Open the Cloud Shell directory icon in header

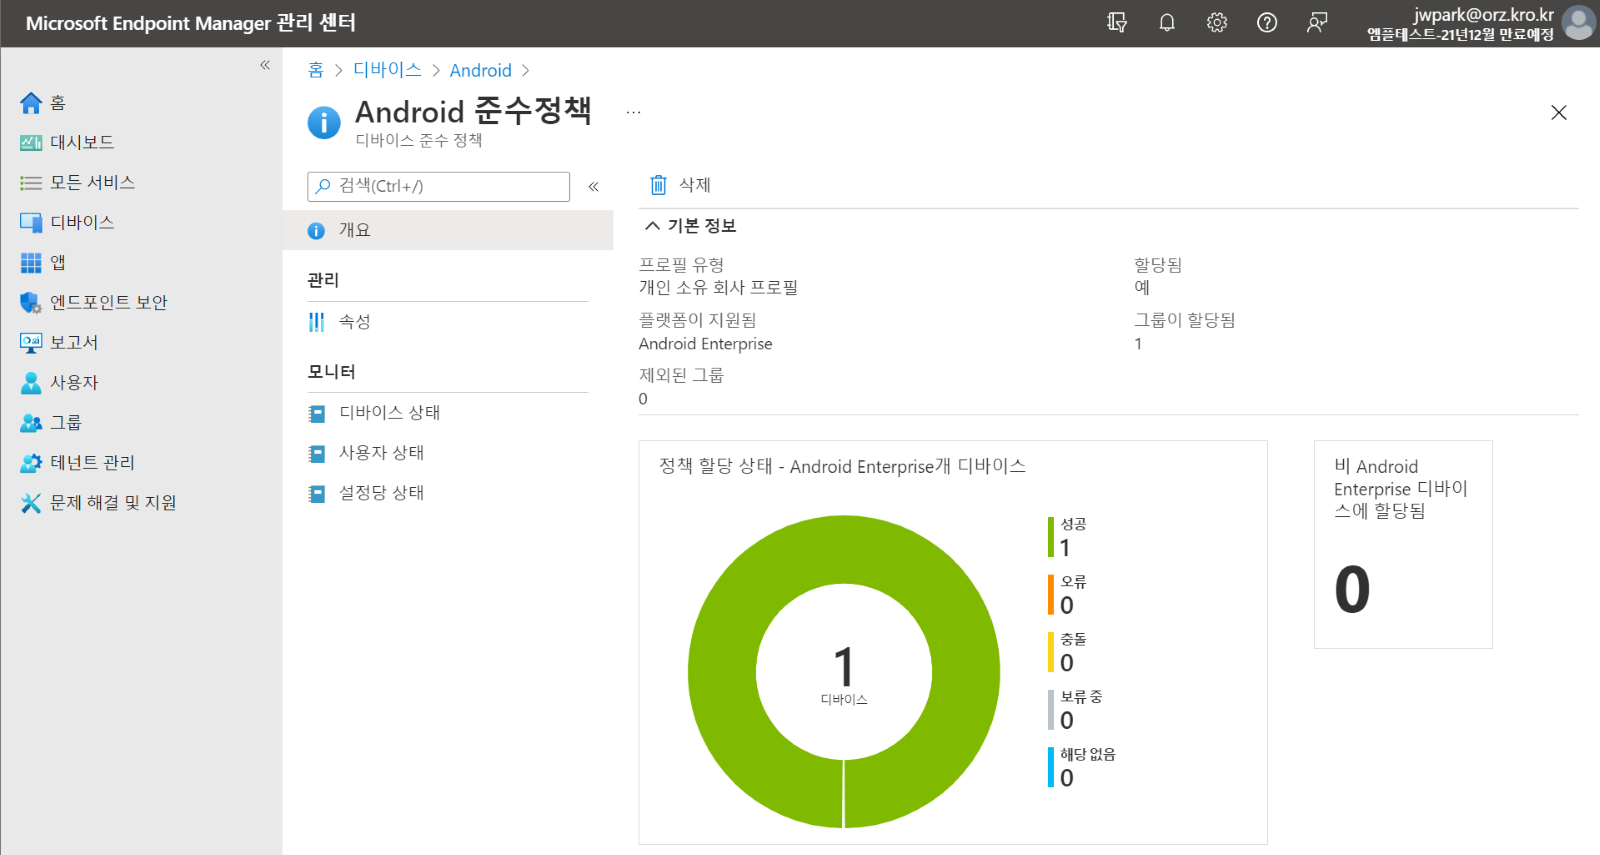point(1117,22)
